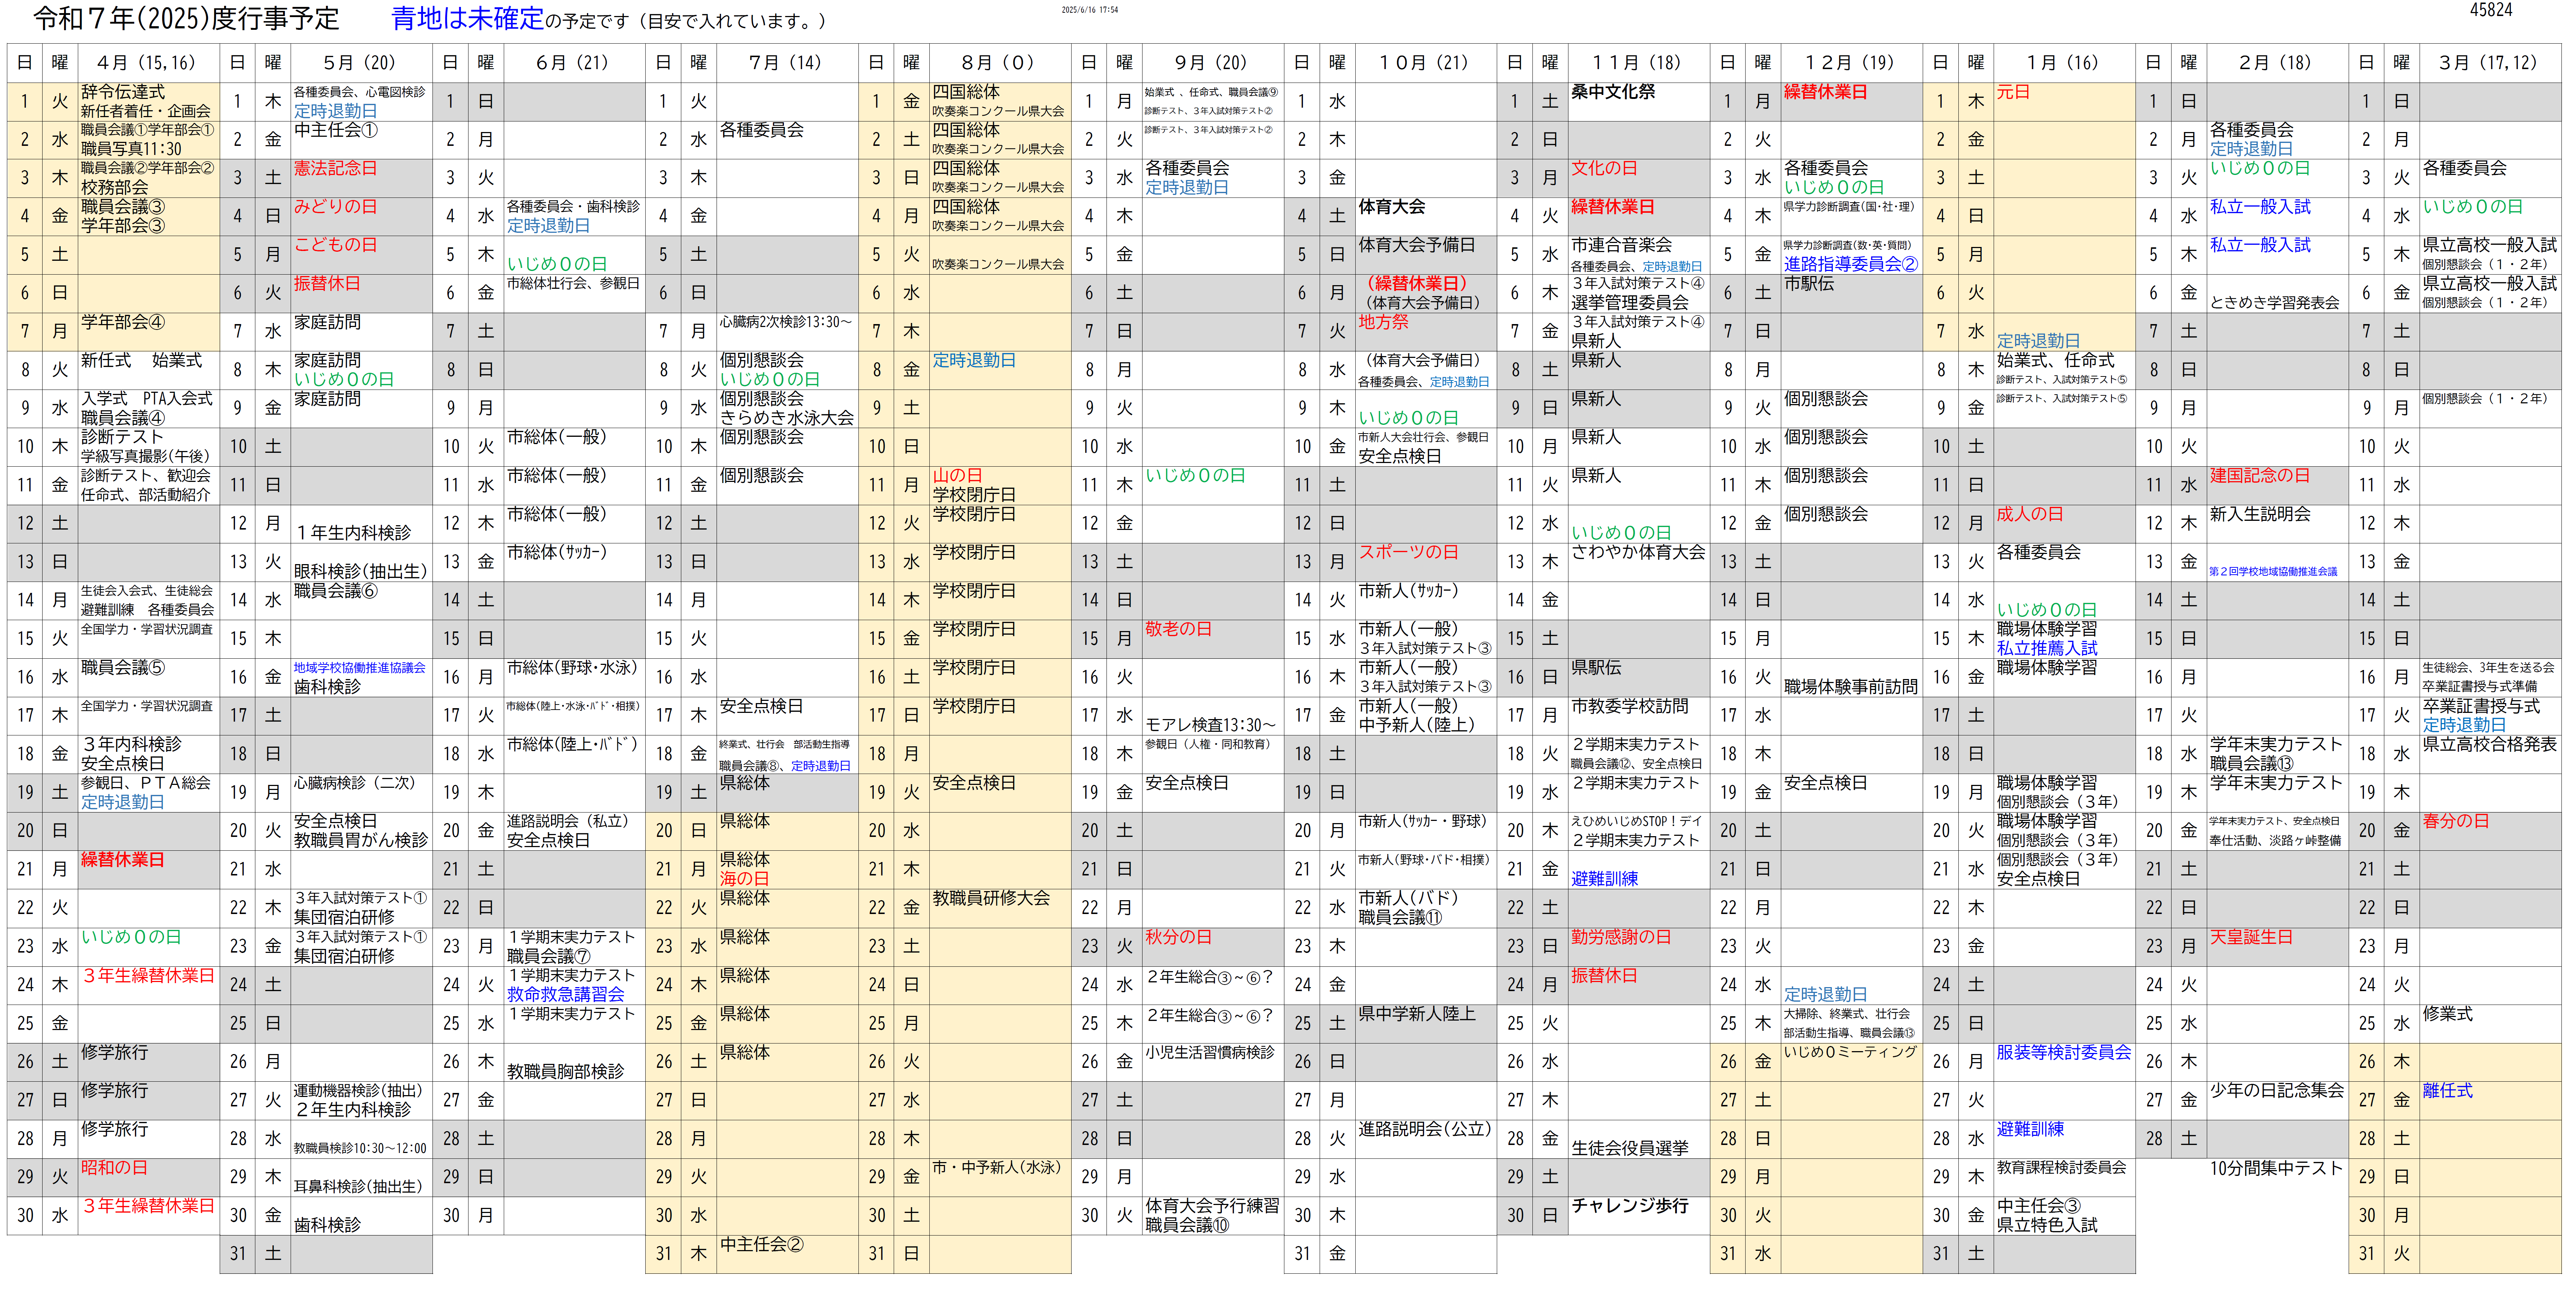
Task: Select the 中主任会② entry on July 31
Action: pos(762,1245)
